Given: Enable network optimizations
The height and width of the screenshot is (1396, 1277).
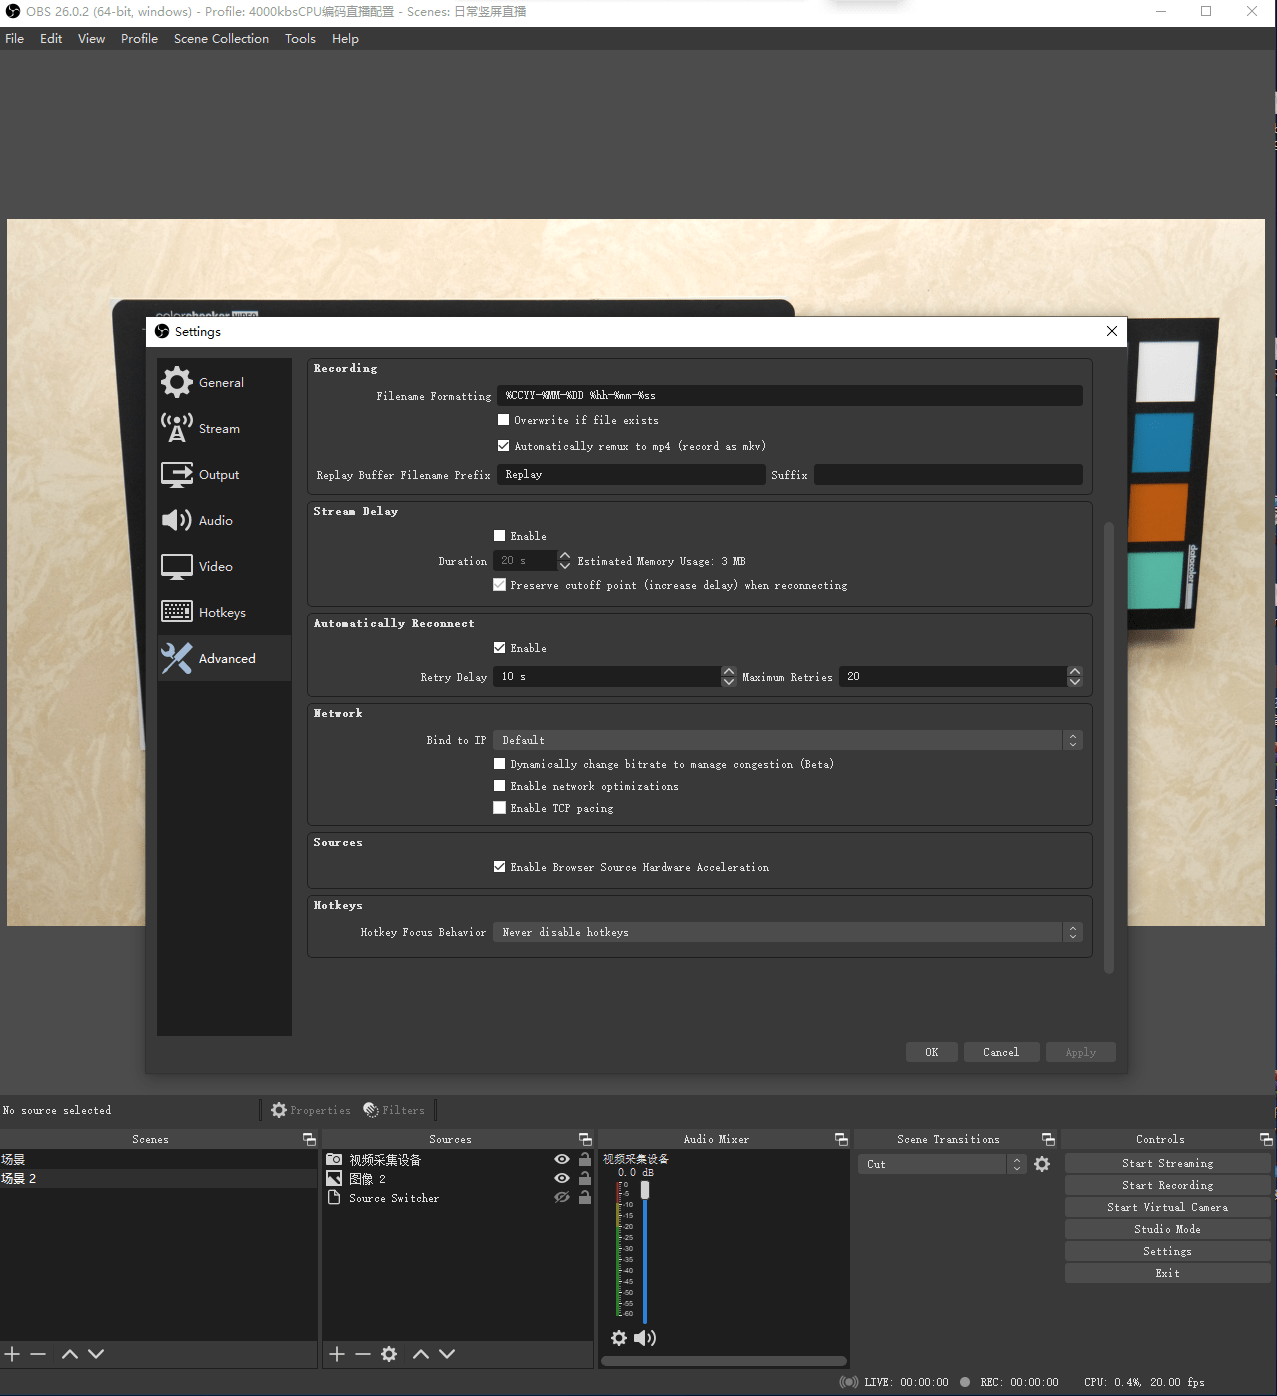Looking at the screenshot, I should tap(500, 785).
